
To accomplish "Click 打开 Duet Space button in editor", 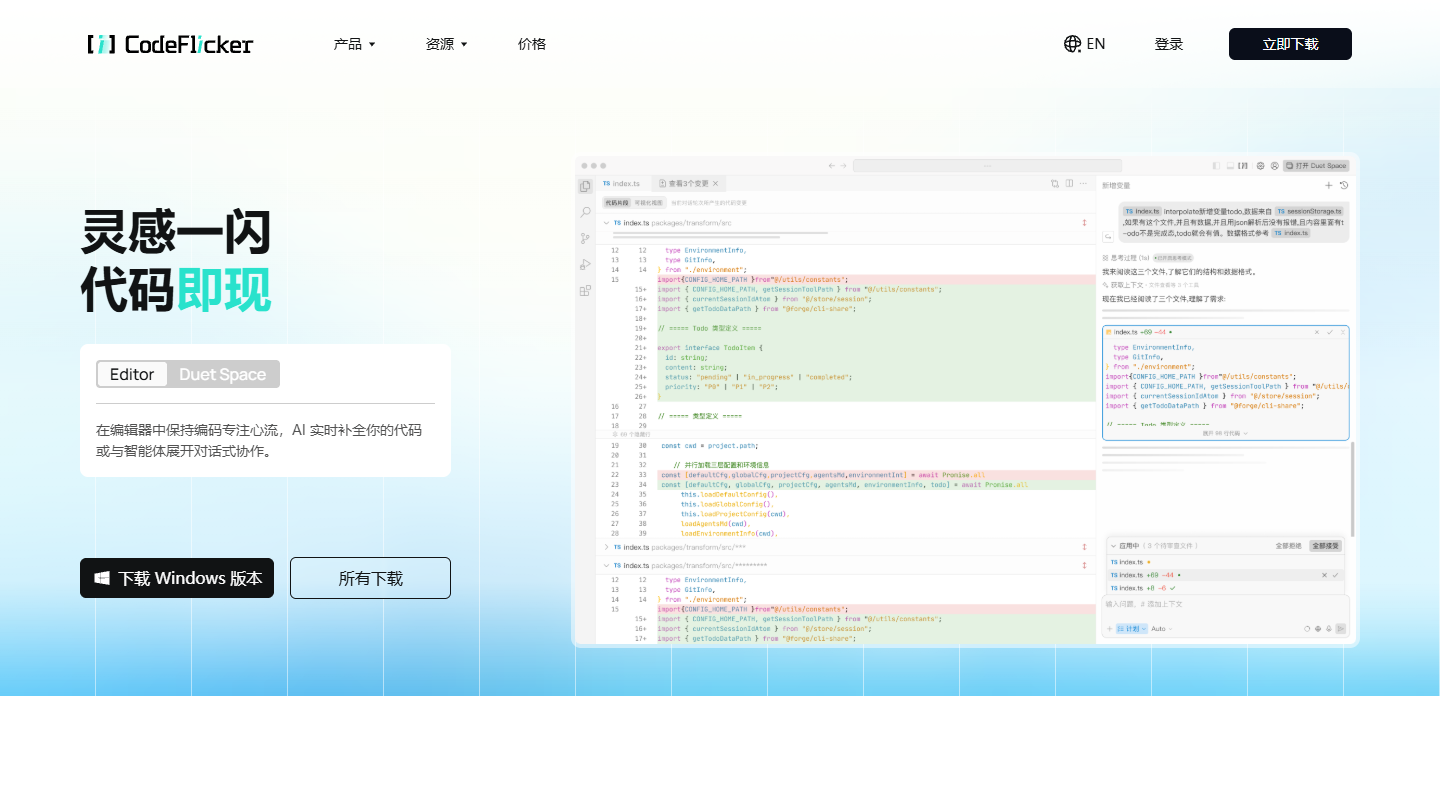I will (1316, 165).
